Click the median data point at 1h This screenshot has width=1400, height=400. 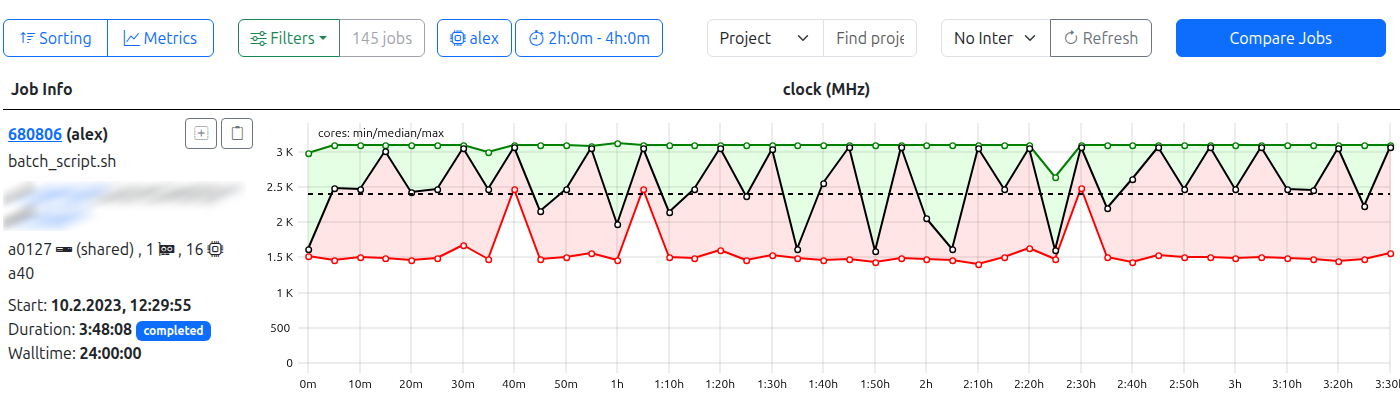617,224
